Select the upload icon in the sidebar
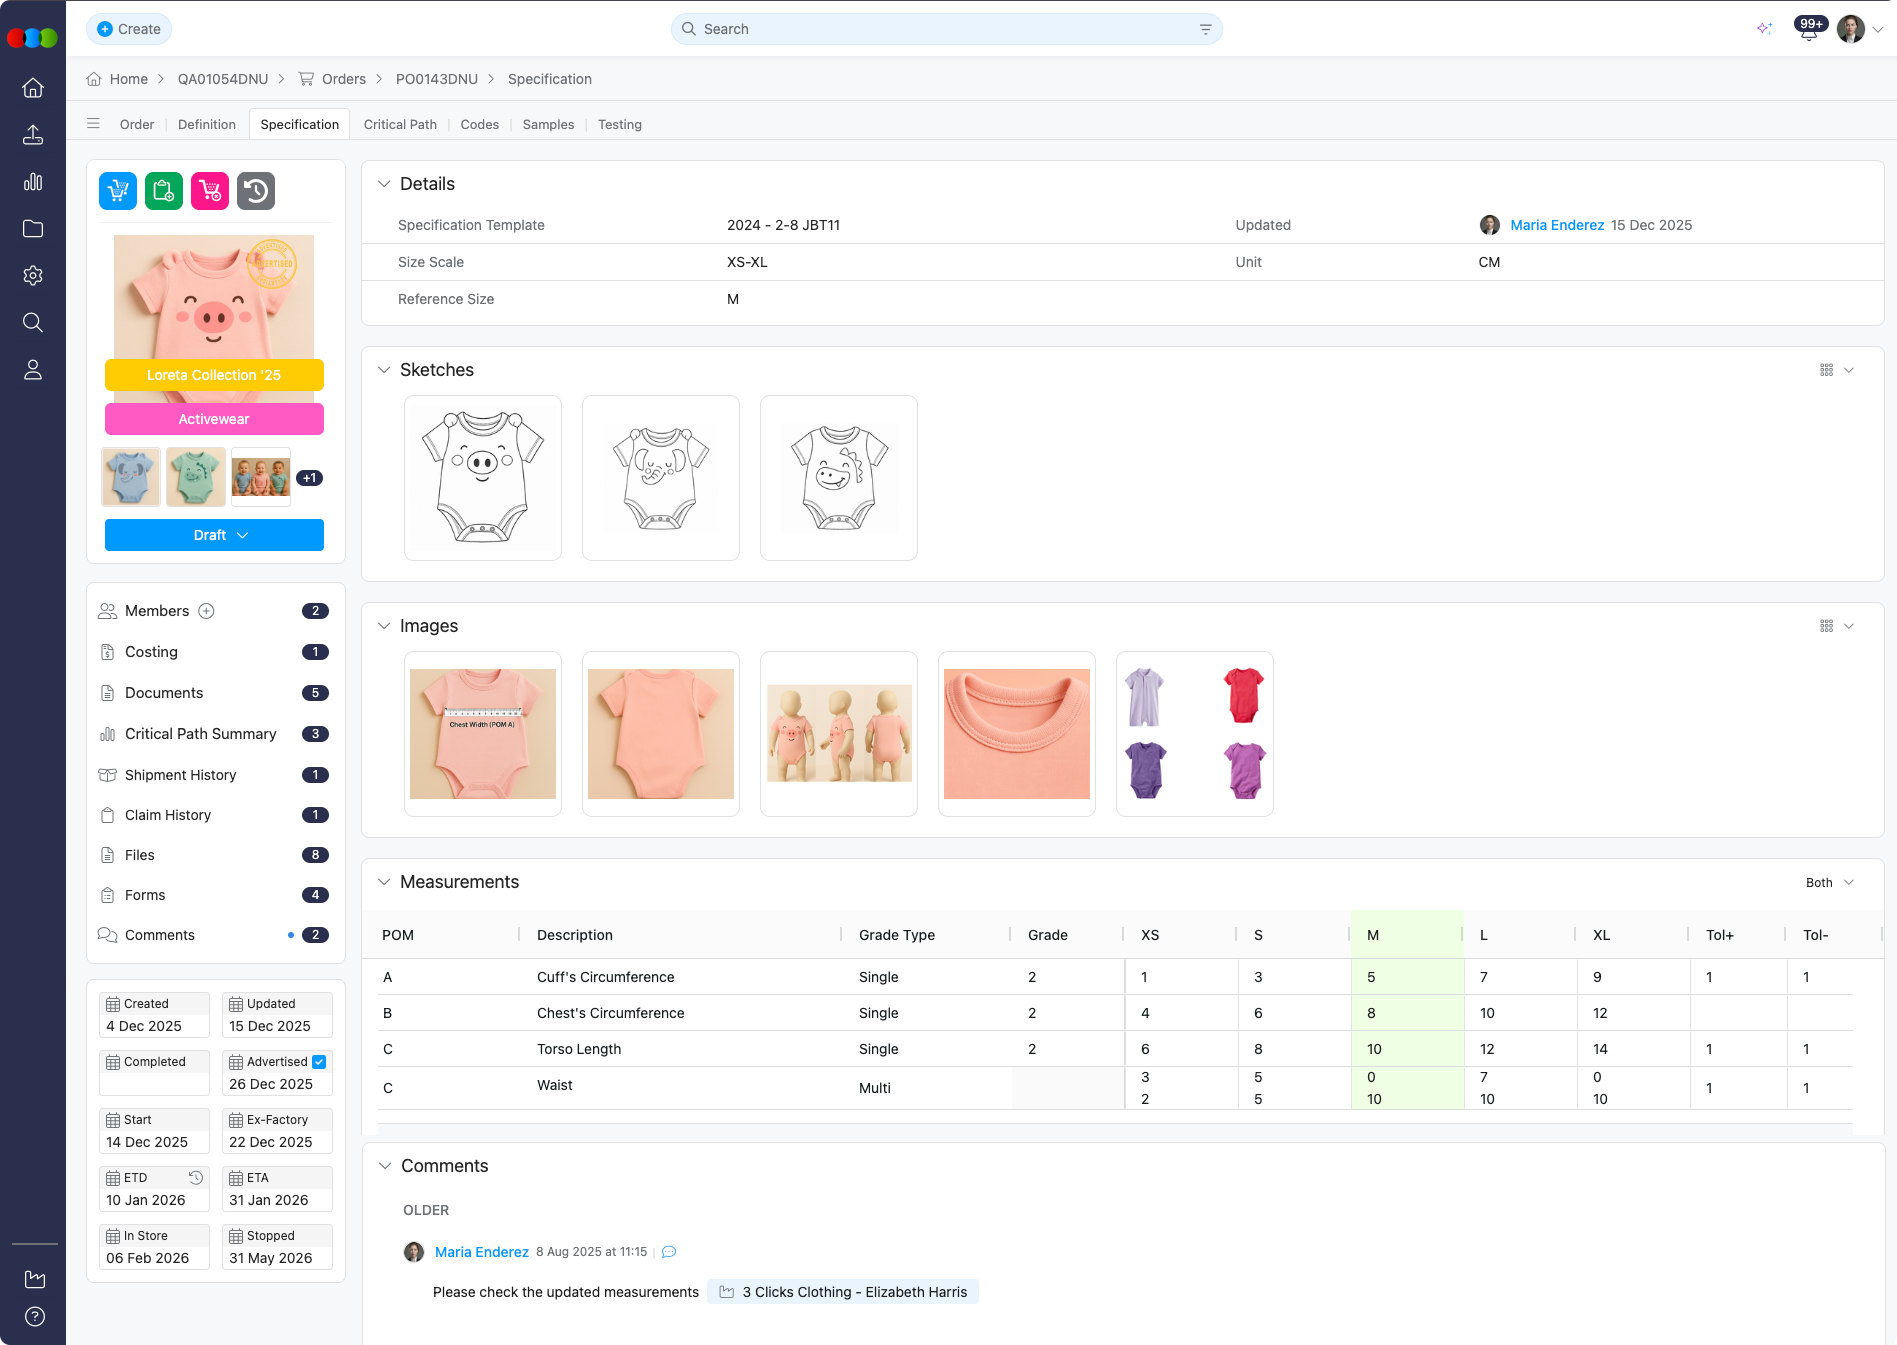Viewport: 1897px width, 1345px height. [33, 134]
